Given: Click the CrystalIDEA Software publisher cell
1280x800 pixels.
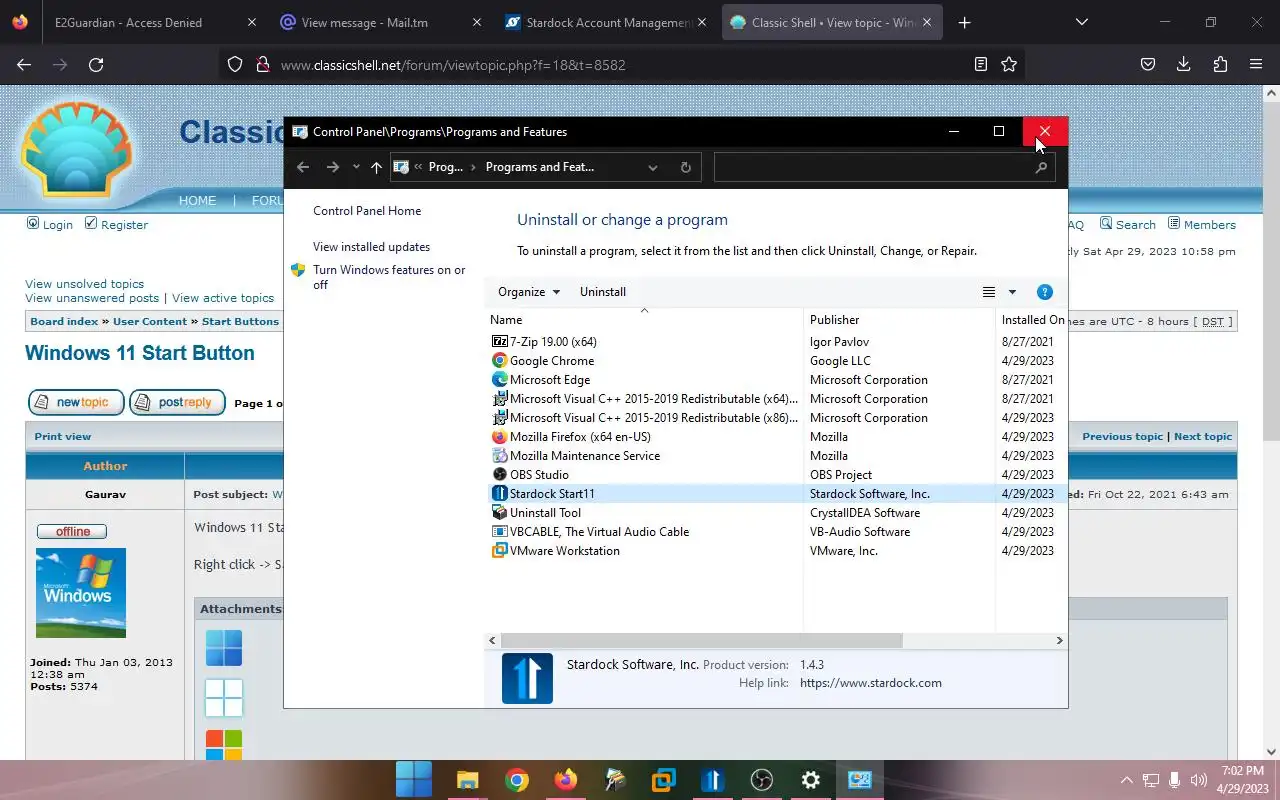Looking at the screenshot, I should (865, 513).
